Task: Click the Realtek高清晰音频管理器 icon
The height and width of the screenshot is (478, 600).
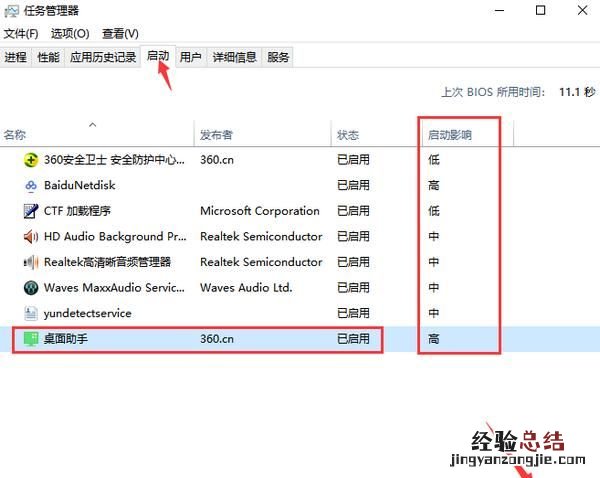Action: coord(29,262)
